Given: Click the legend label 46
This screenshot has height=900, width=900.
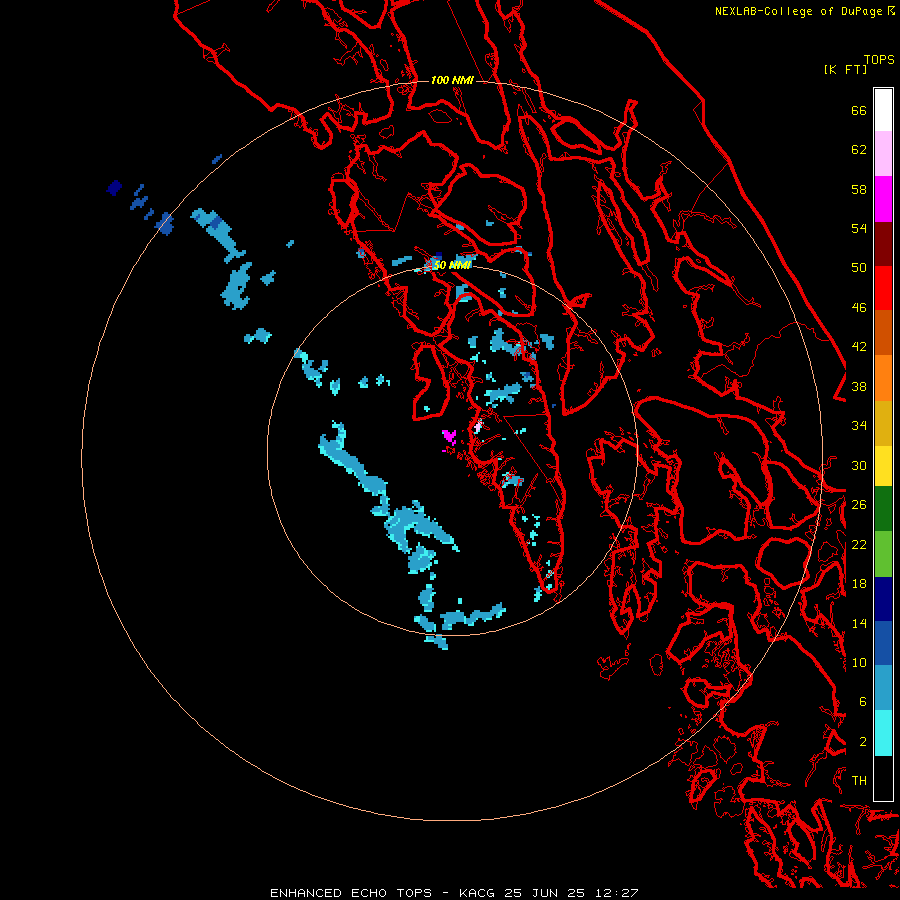Looking at the screenshot, I should point(859,308).
